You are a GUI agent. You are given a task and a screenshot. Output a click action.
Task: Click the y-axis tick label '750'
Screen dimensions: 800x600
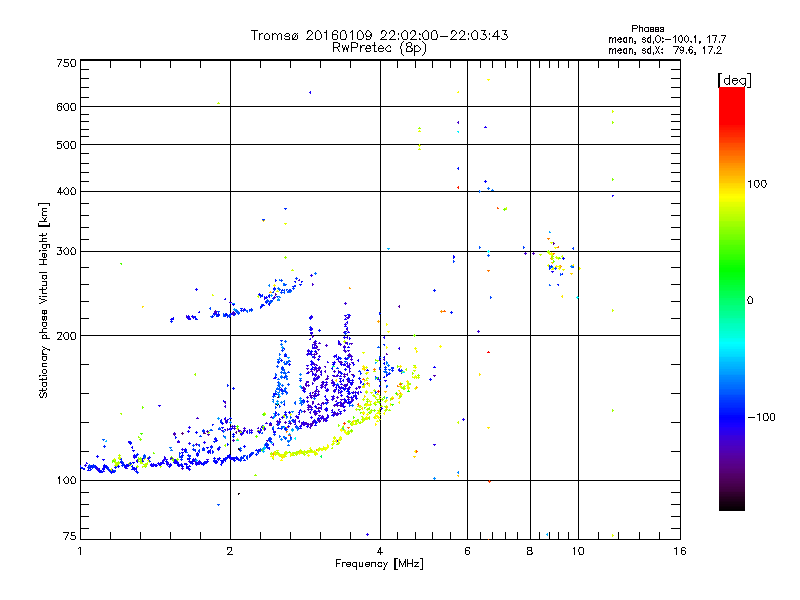click(66, 63)
